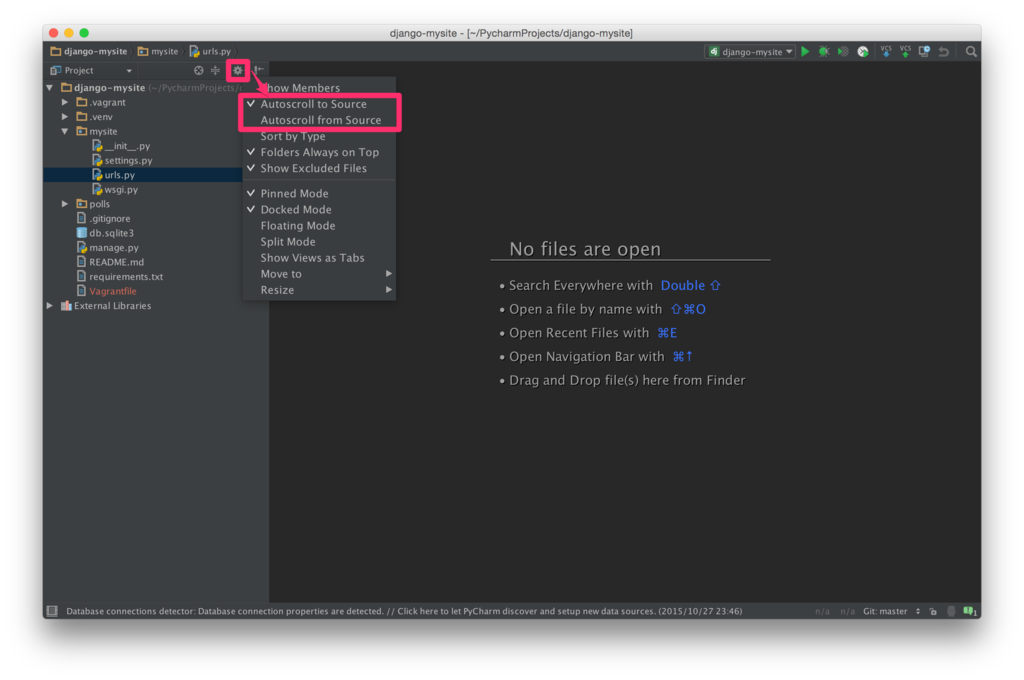Open Search Everywhere magnifier icon
This screenshot has height=680, width=1024.
(971, 51)
